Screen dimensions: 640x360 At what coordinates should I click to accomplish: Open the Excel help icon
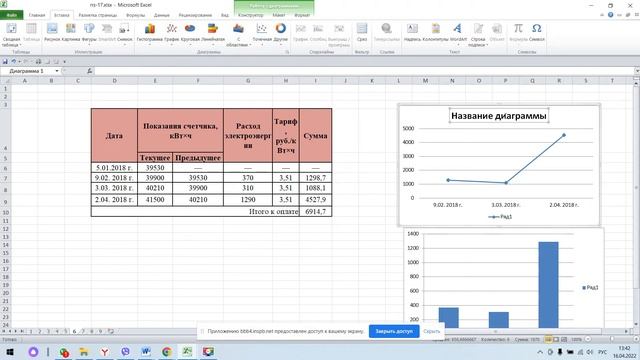click(x=611, y=15)
